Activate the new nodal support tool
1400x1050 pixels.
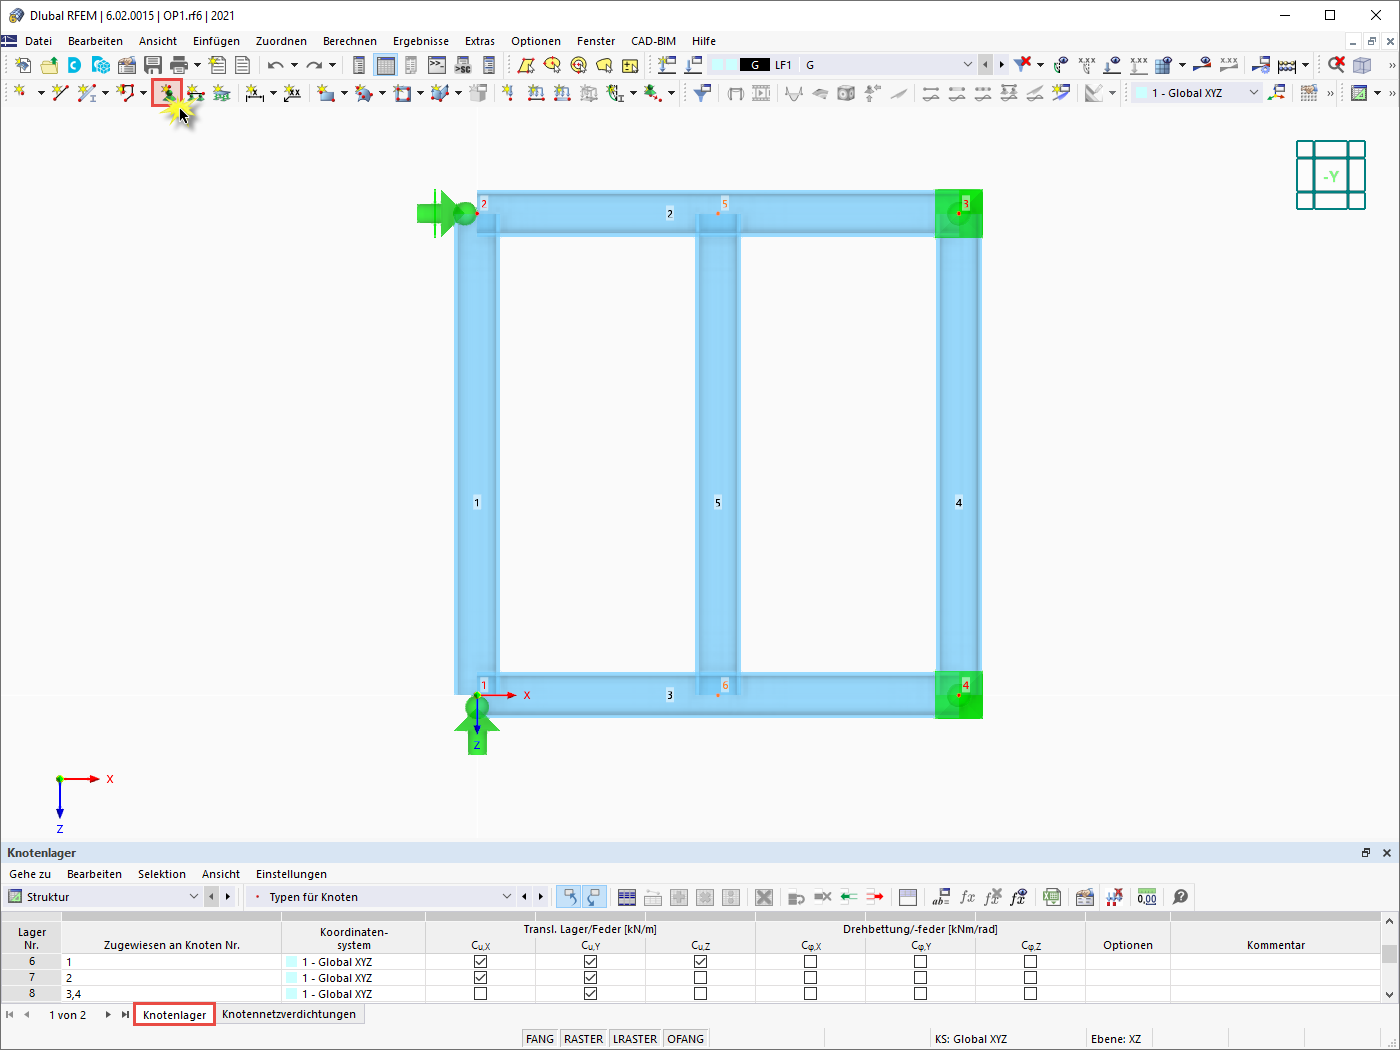(167, 93)
